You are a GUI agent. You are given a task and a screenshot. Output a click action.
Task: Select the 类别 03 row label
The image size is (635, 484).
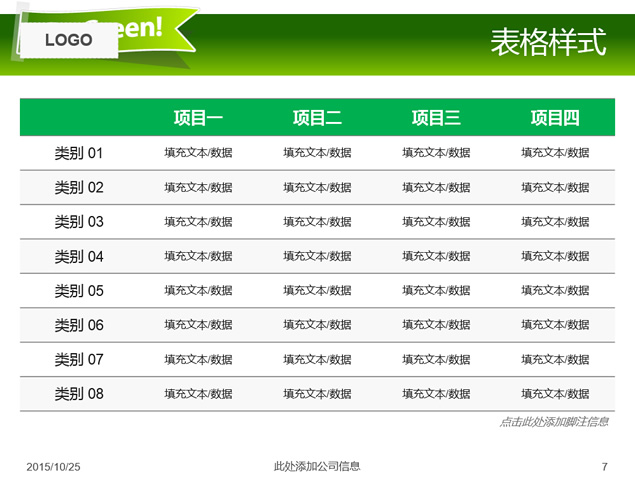tap(79, 222)
